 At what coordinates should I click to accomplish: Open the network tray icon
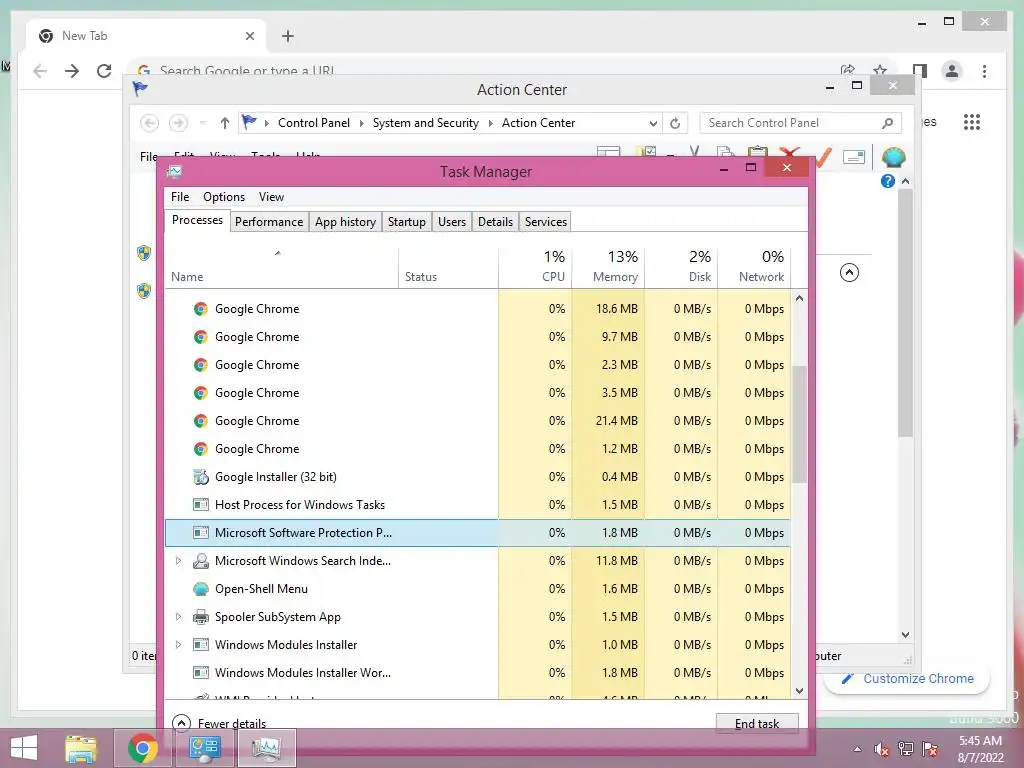906,749
